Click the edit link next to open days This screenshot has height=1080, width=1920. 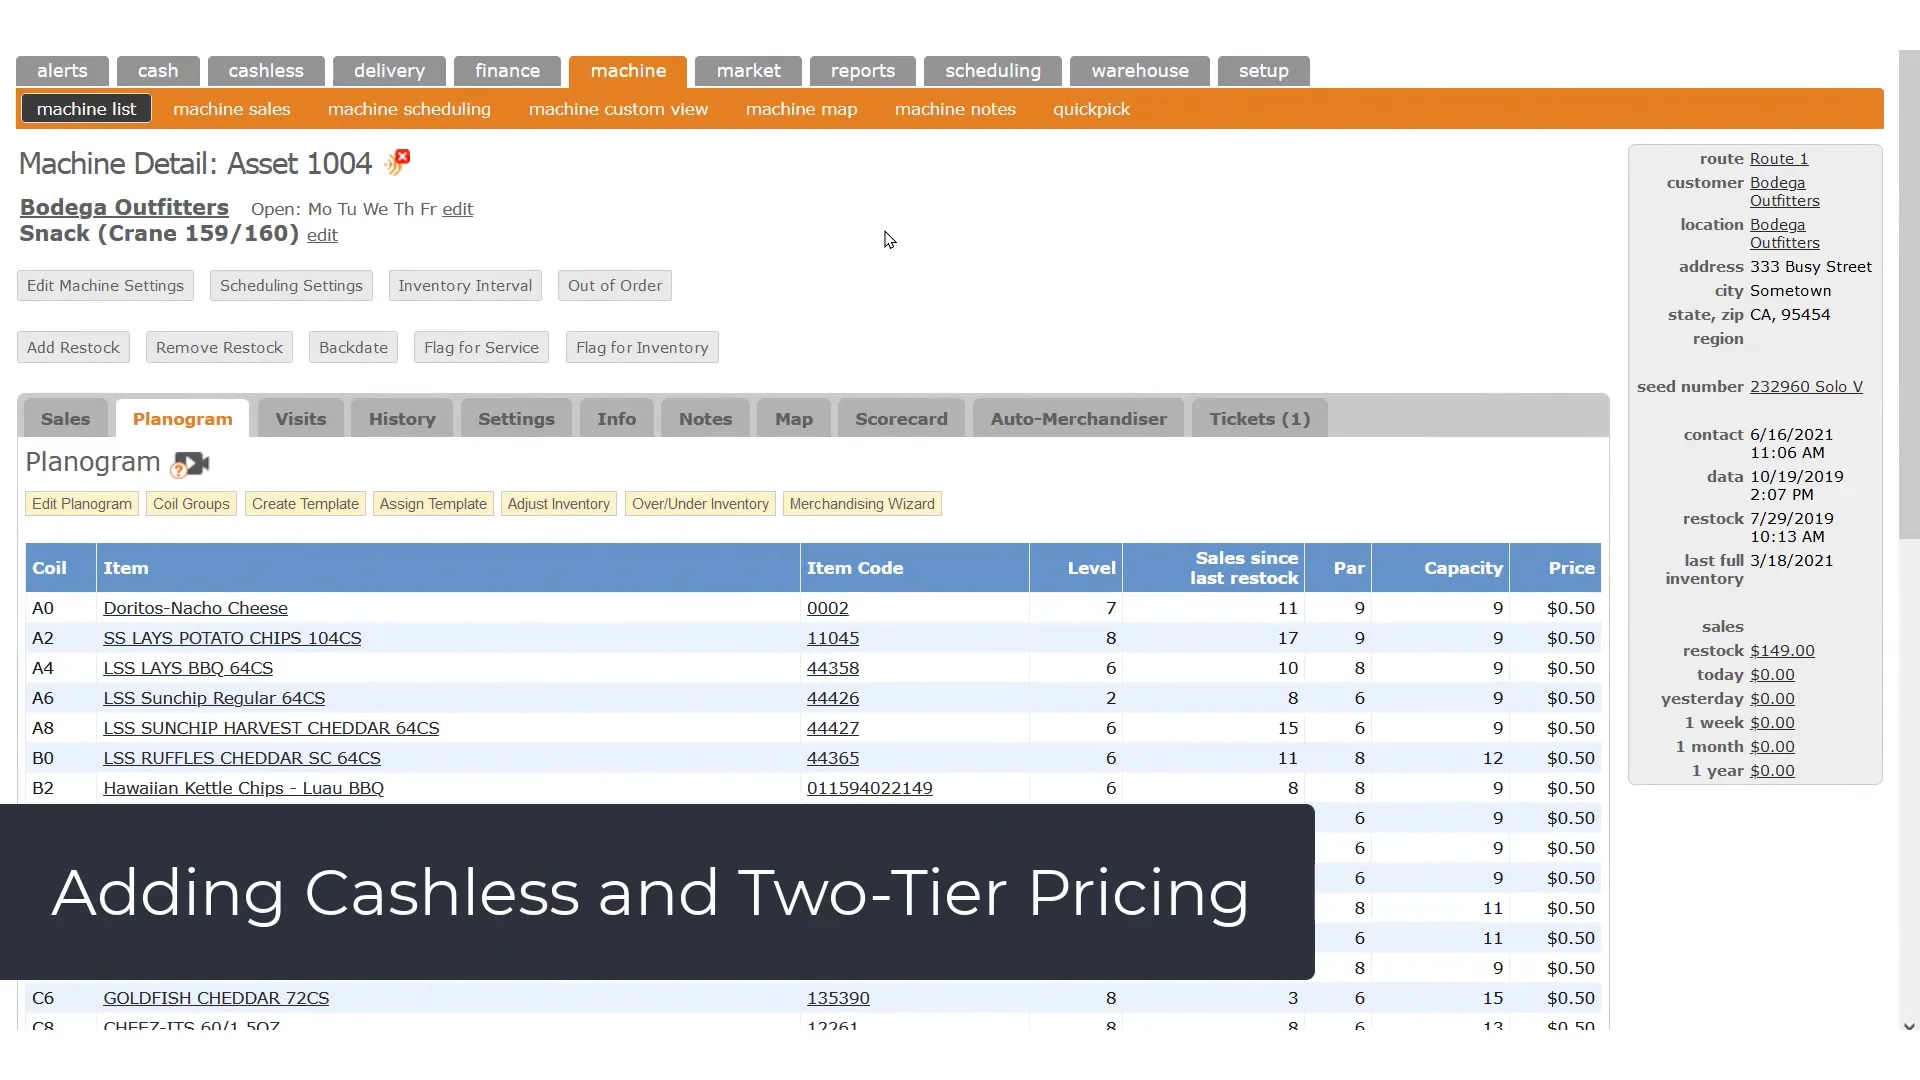pyautogui.click(x=457, y=208)
